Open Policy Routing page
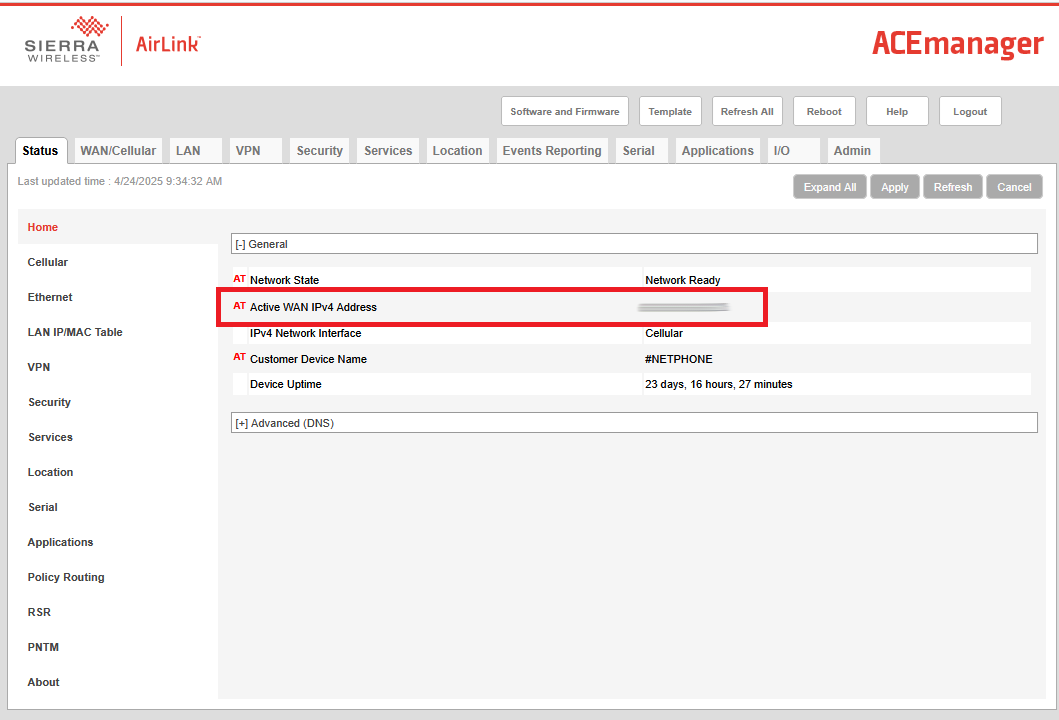 [x=66, y=577]
